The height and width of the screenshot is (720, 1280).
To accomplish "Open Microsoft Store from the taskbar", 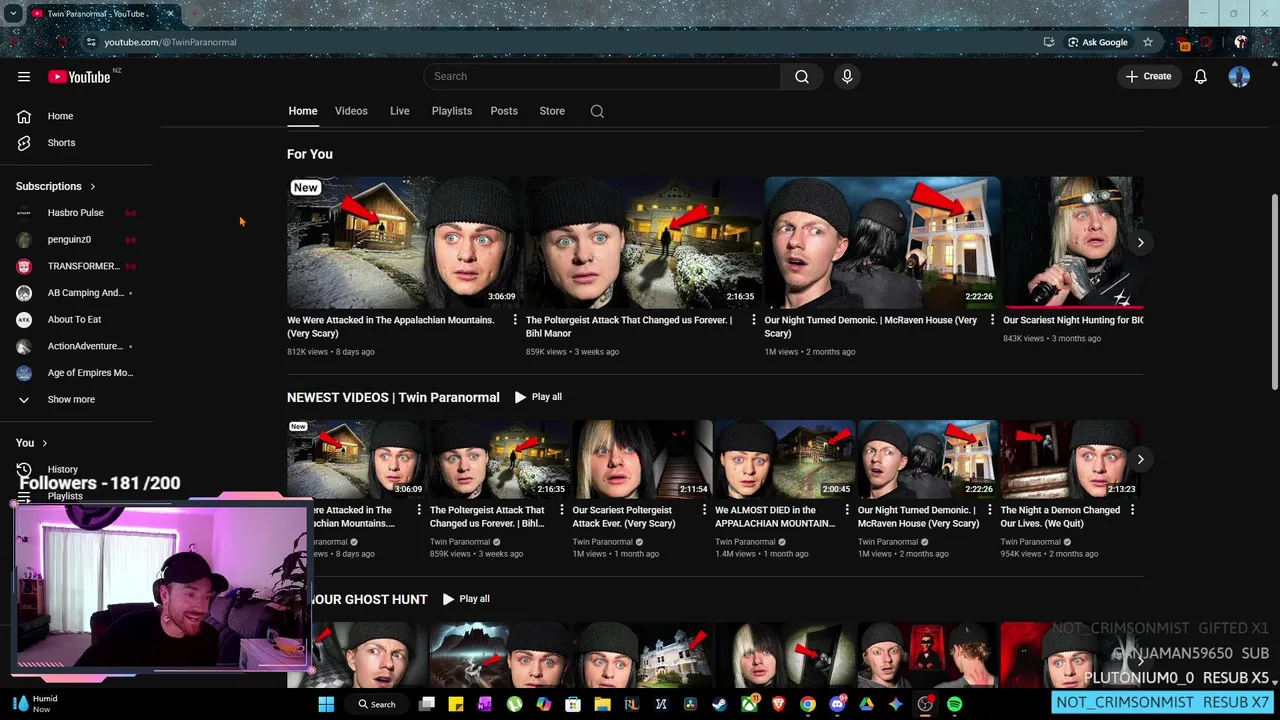I will [573, 704].
